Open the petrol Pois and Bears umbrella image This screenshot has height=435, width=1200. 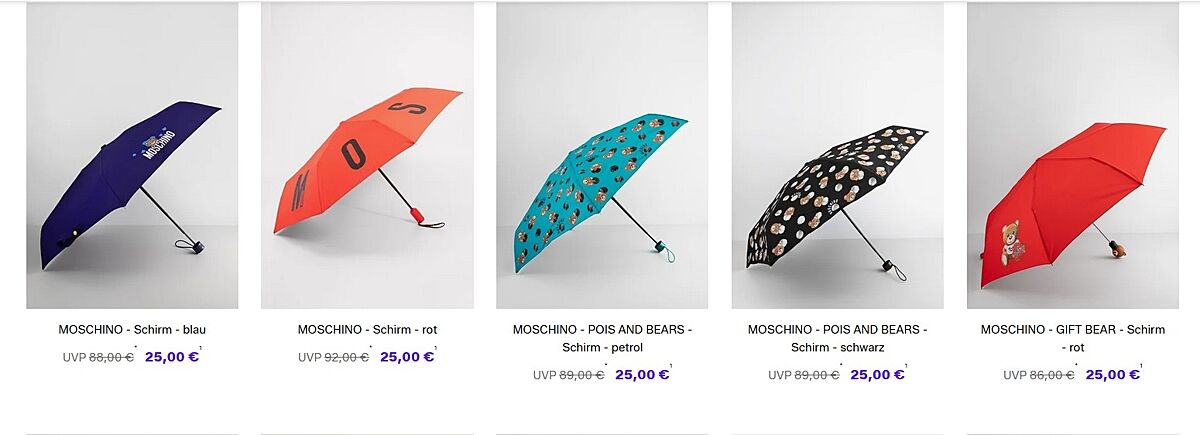tap(602, 156)
